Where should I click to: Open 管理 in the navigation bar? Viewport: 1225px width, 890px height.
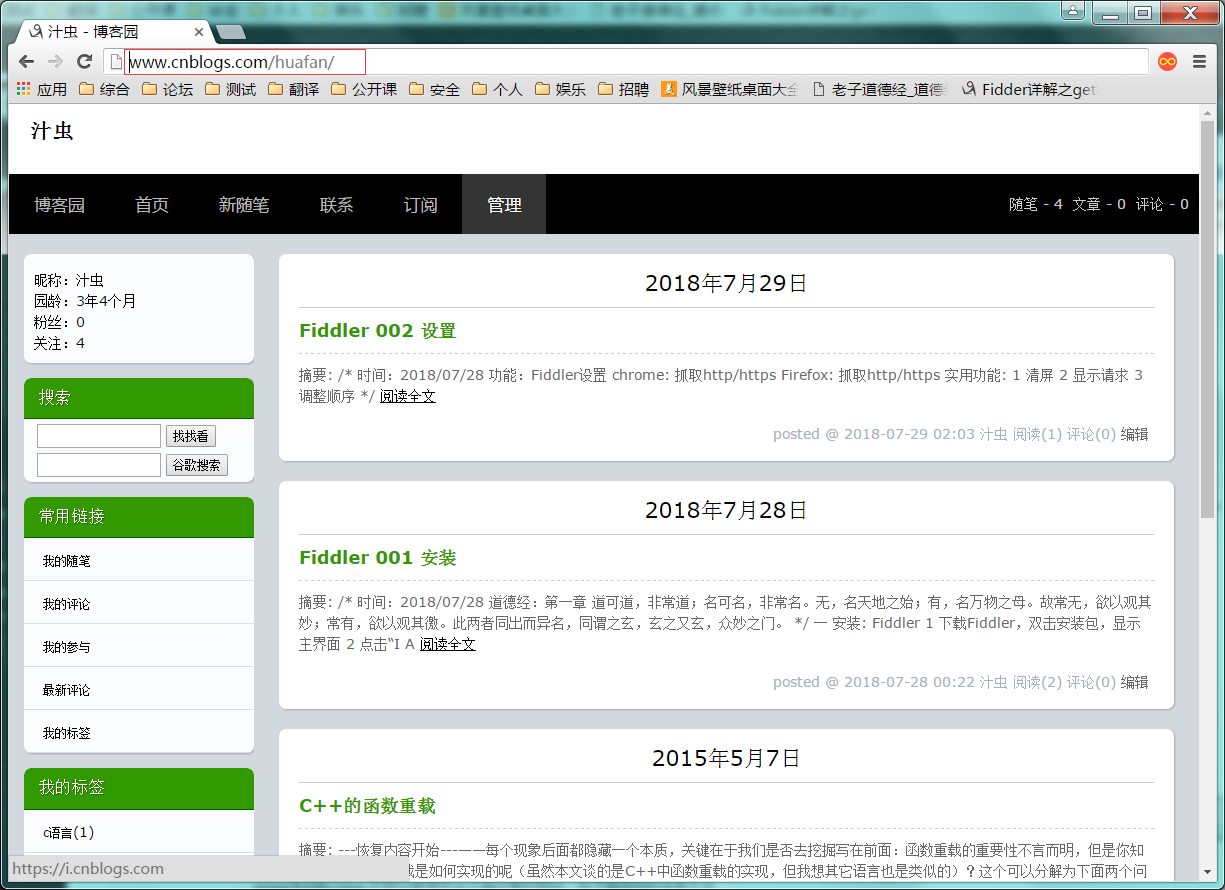[504, 205]
